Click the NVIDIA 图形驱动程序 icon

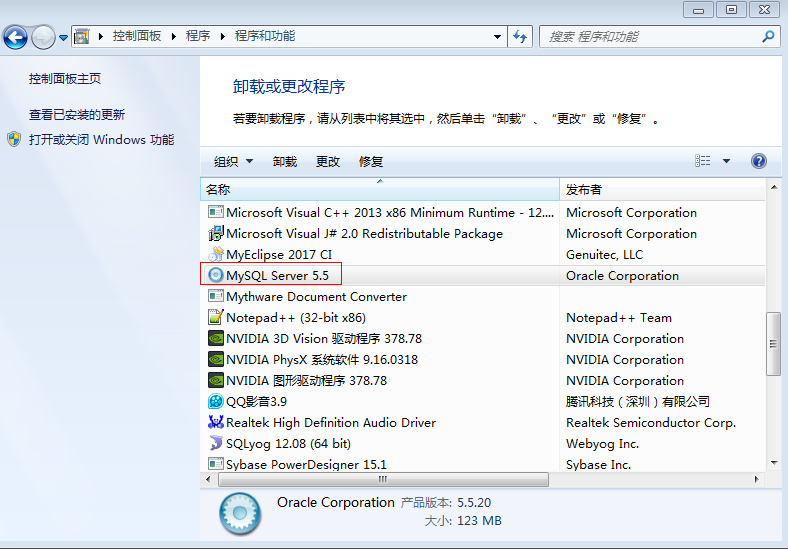coord(216,381)
